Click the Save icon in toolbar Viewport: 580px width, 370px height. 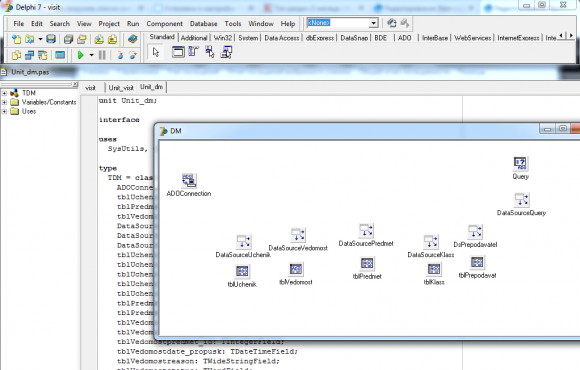coord(51,39)
